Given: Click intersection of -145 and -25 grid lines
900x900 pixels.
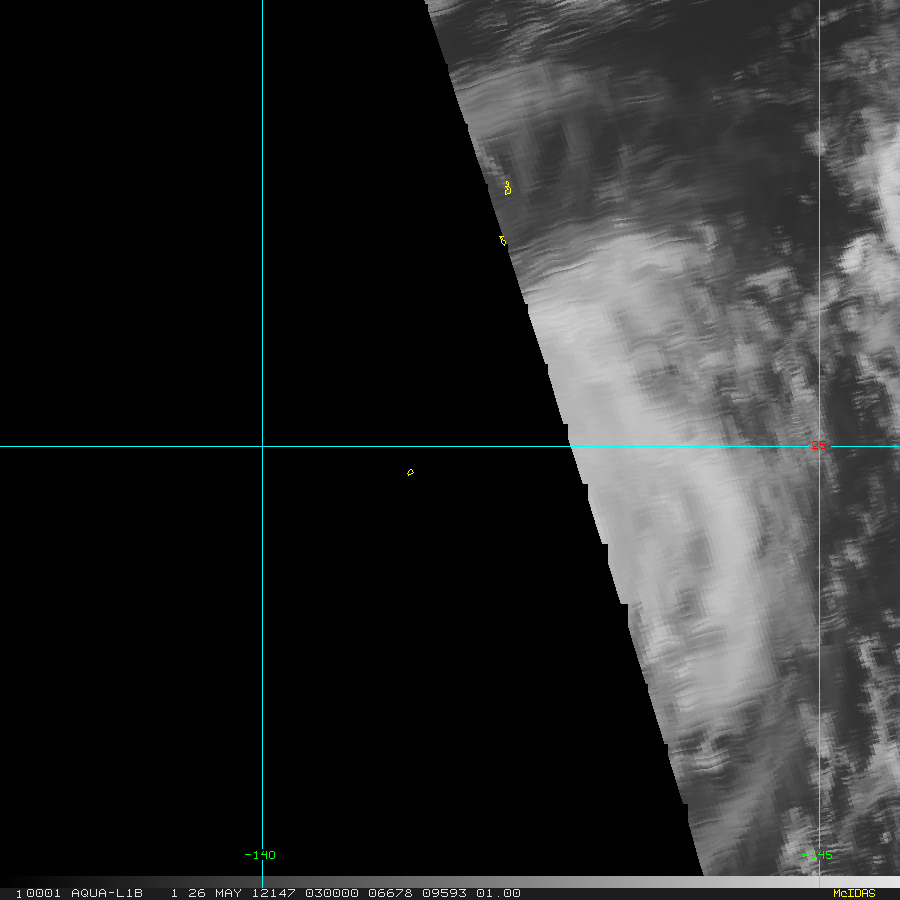Looking at the screenshot, I should pos(819,447).
